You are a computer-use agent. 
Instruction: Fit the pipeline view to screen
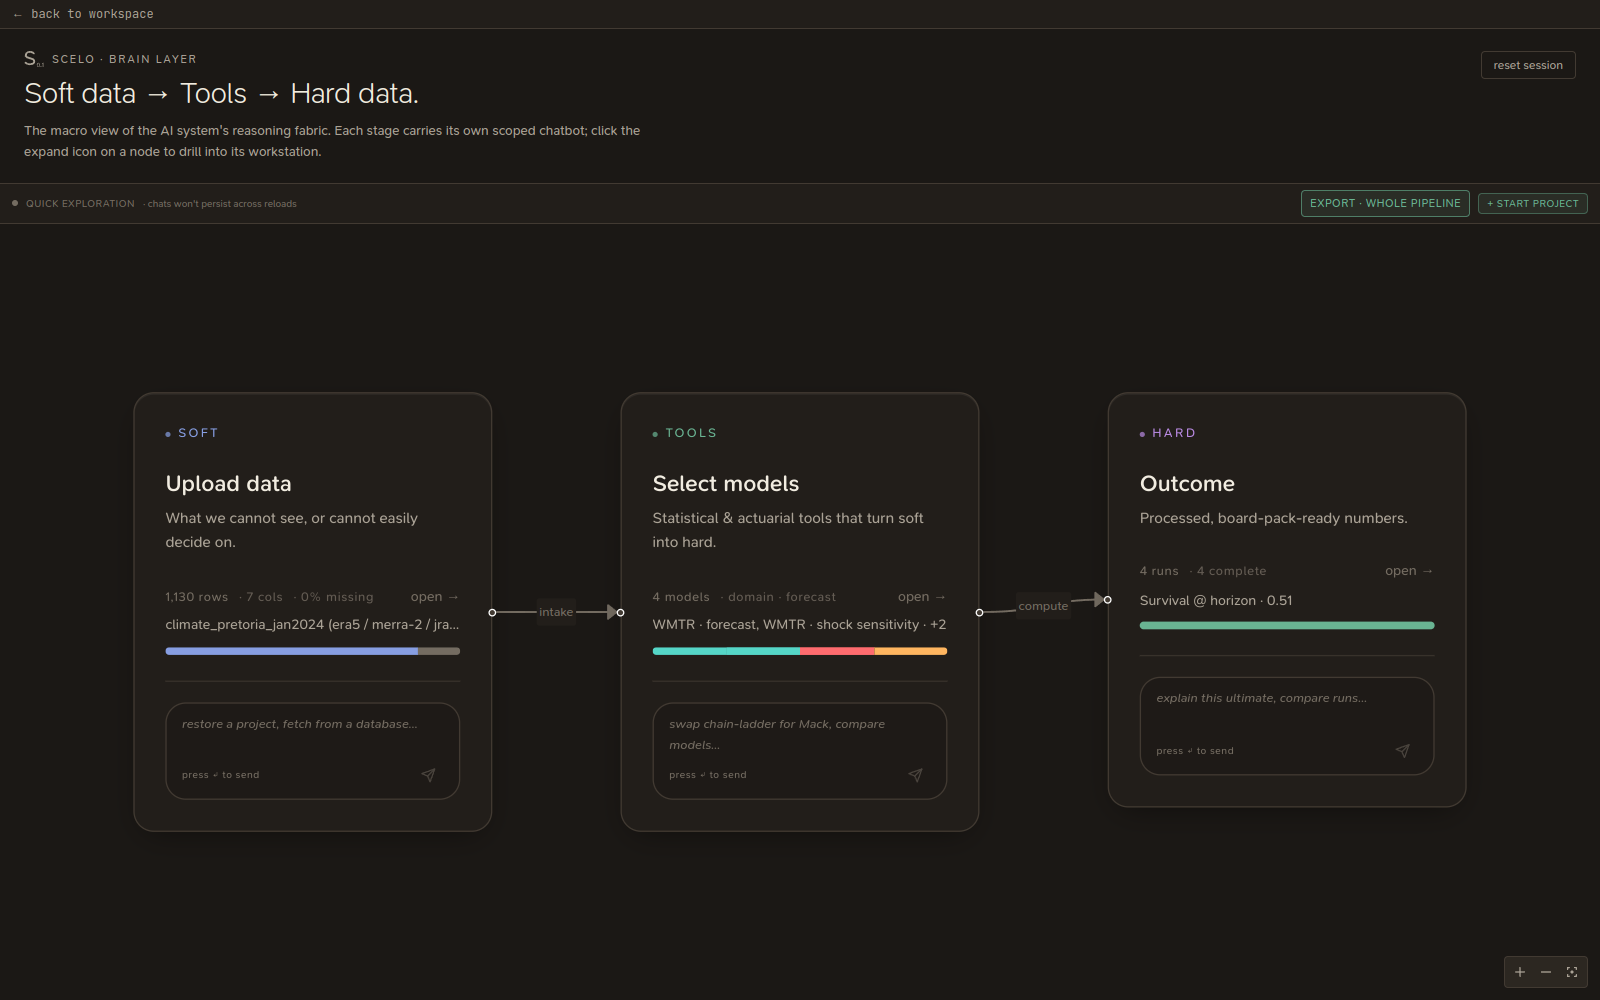tap(1572, 972)
